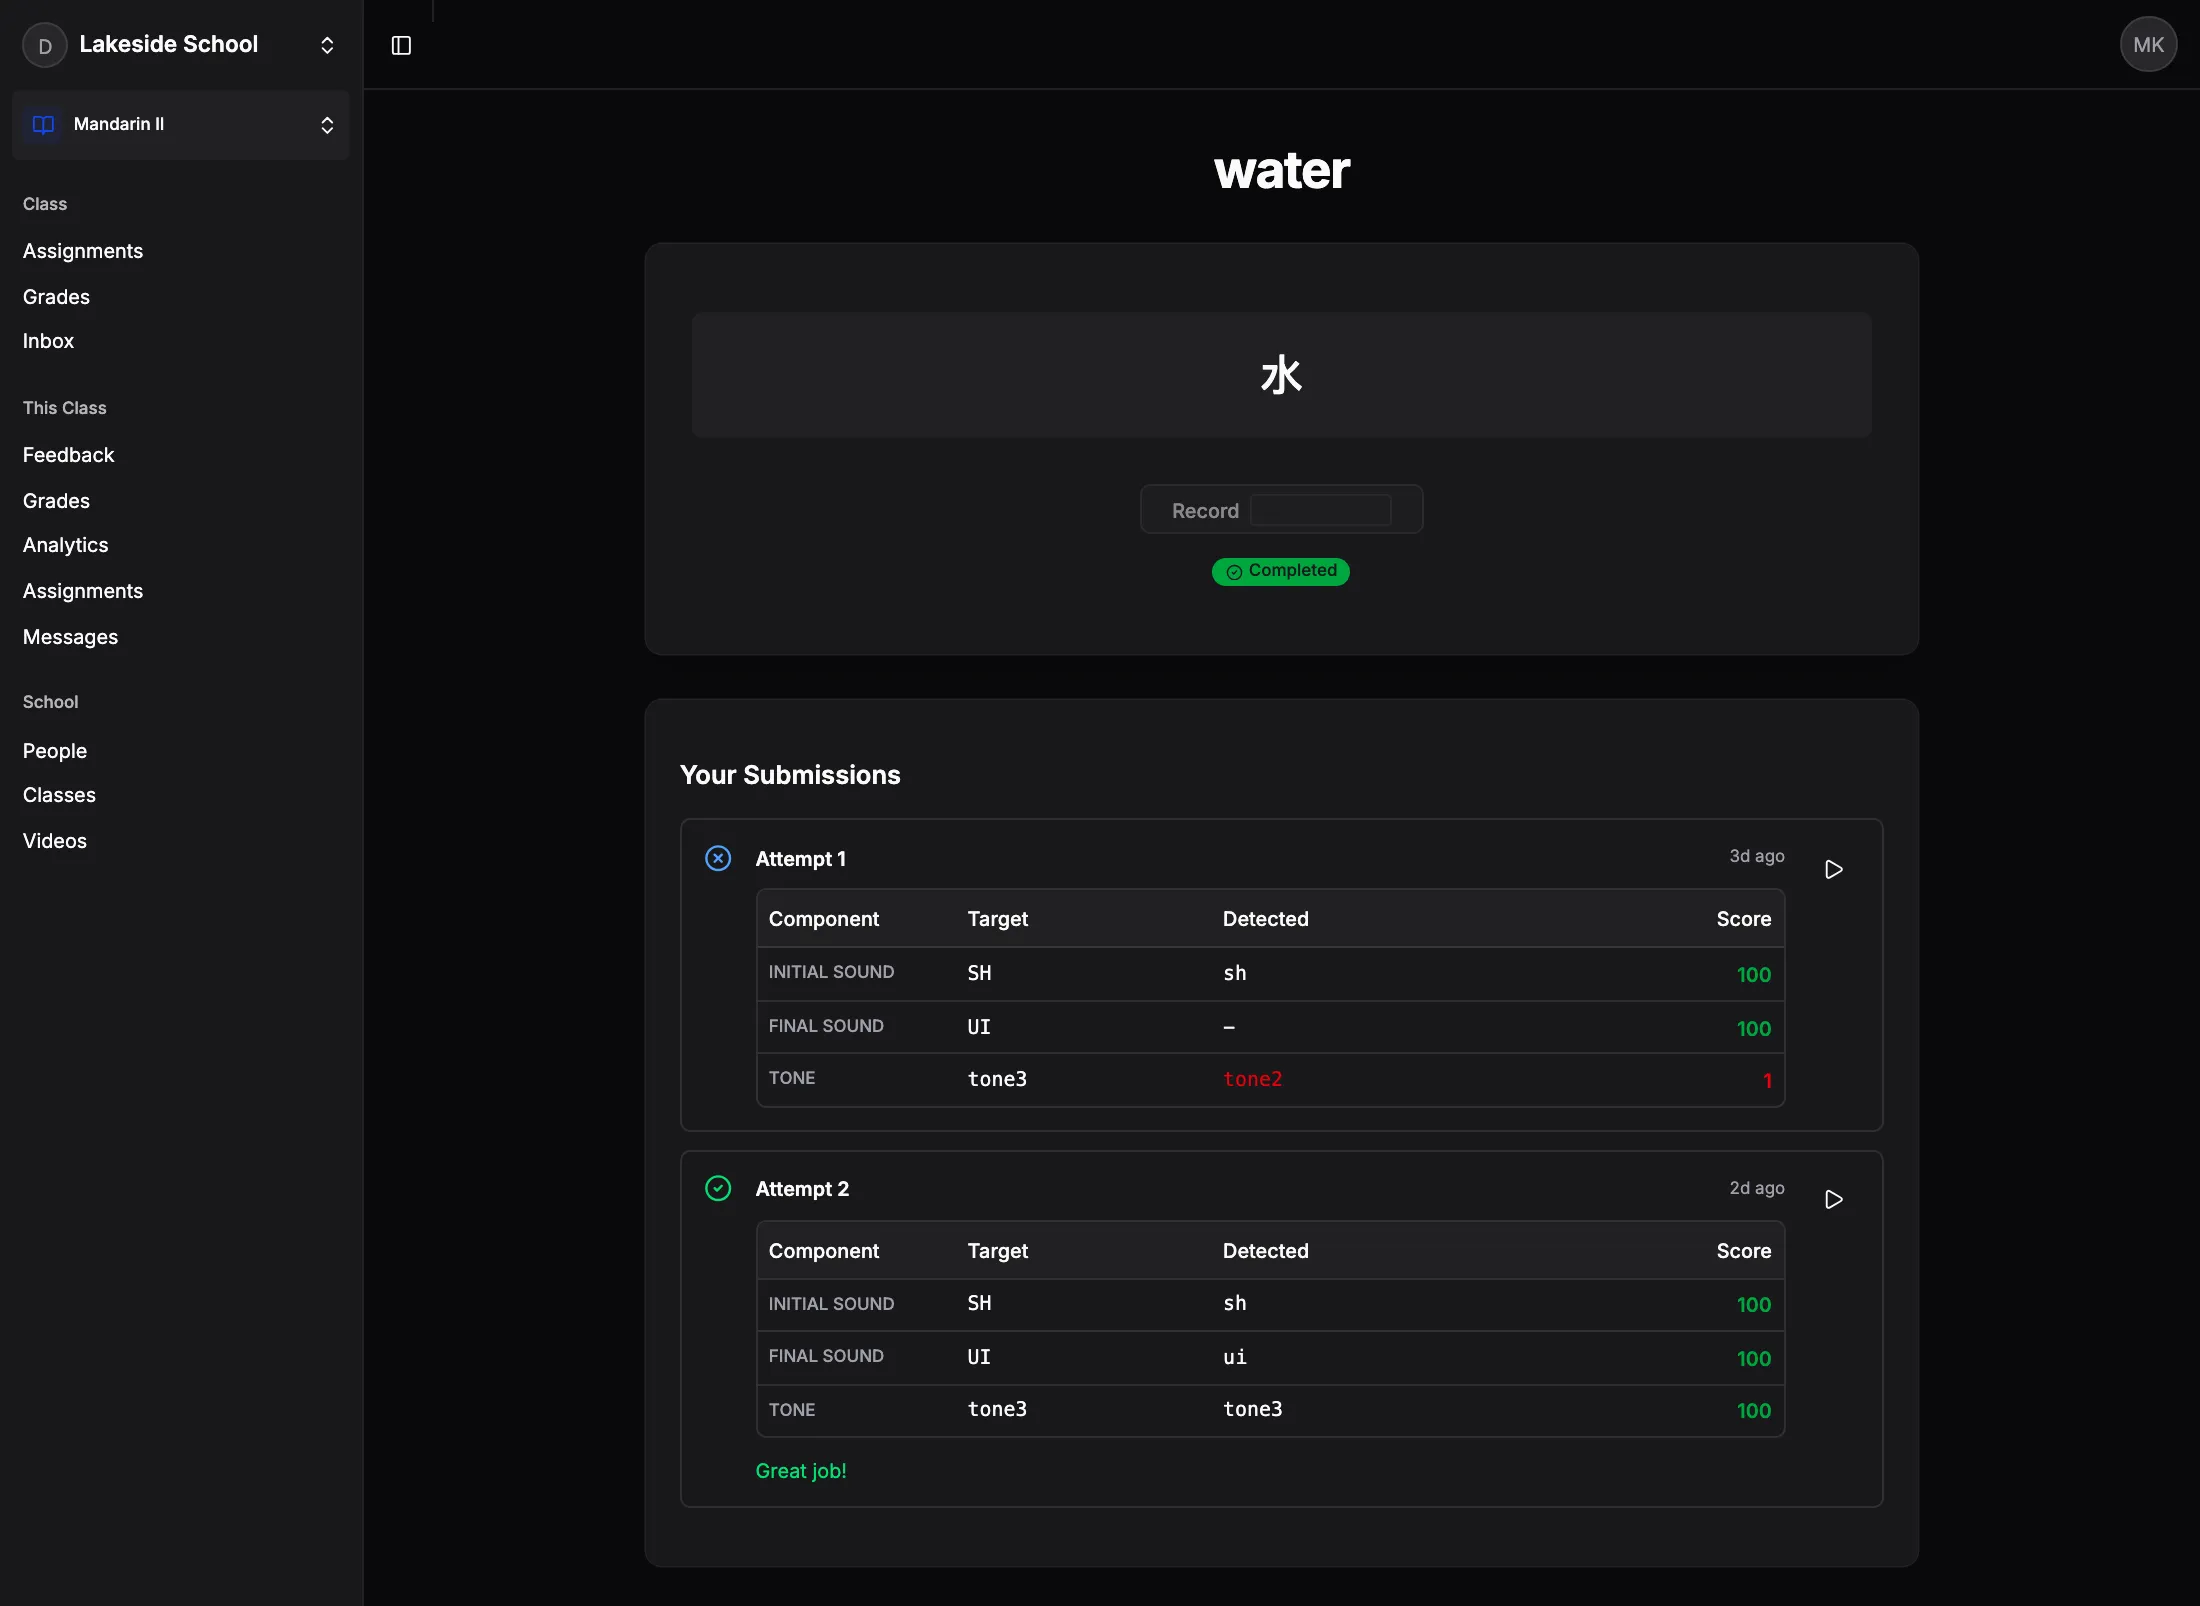
Task: Play Attempt 2 recording
Action: [1833, 1199]
